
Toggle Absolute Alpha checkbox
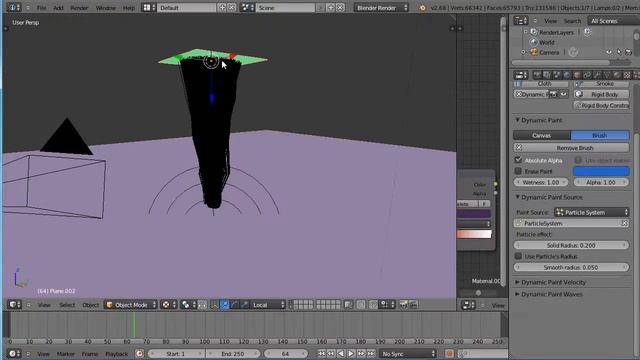(518, 160)
